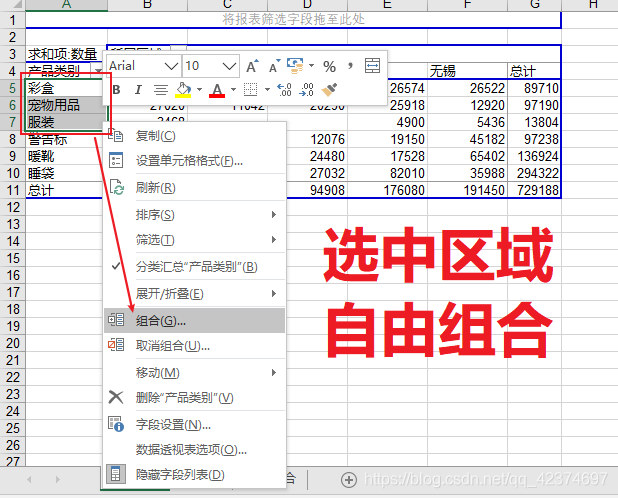This screenshot has width=618, height=498.
Task: Click the center align icon
Action: pyautogui.click(x=160, y=90)
